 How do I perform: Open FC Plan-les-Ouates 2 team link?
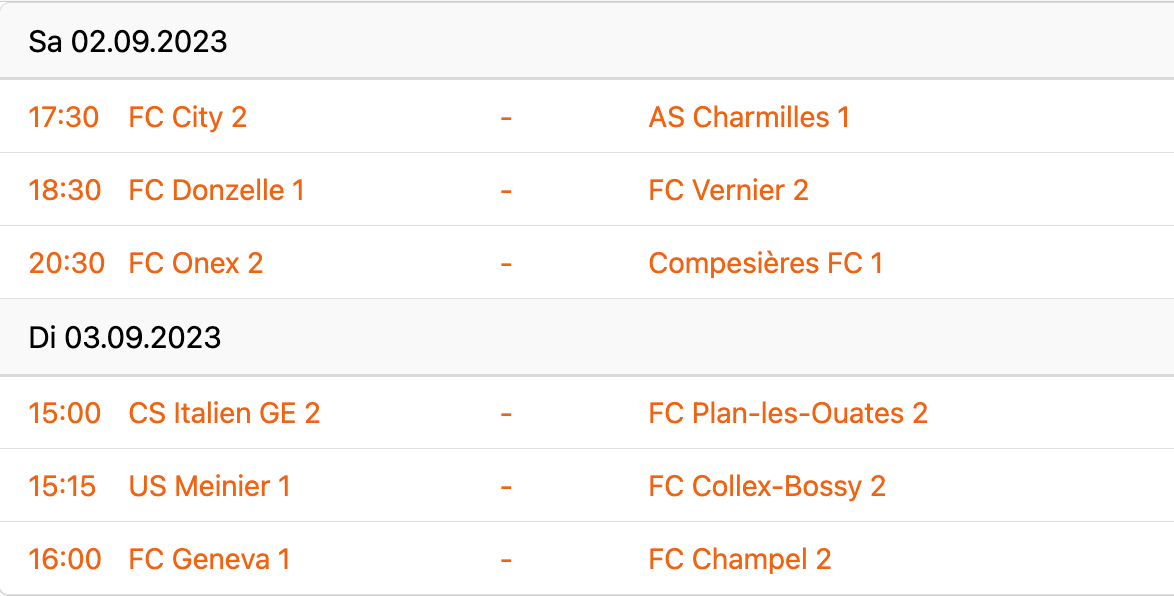pyautogui.click(x=788, y=413)
